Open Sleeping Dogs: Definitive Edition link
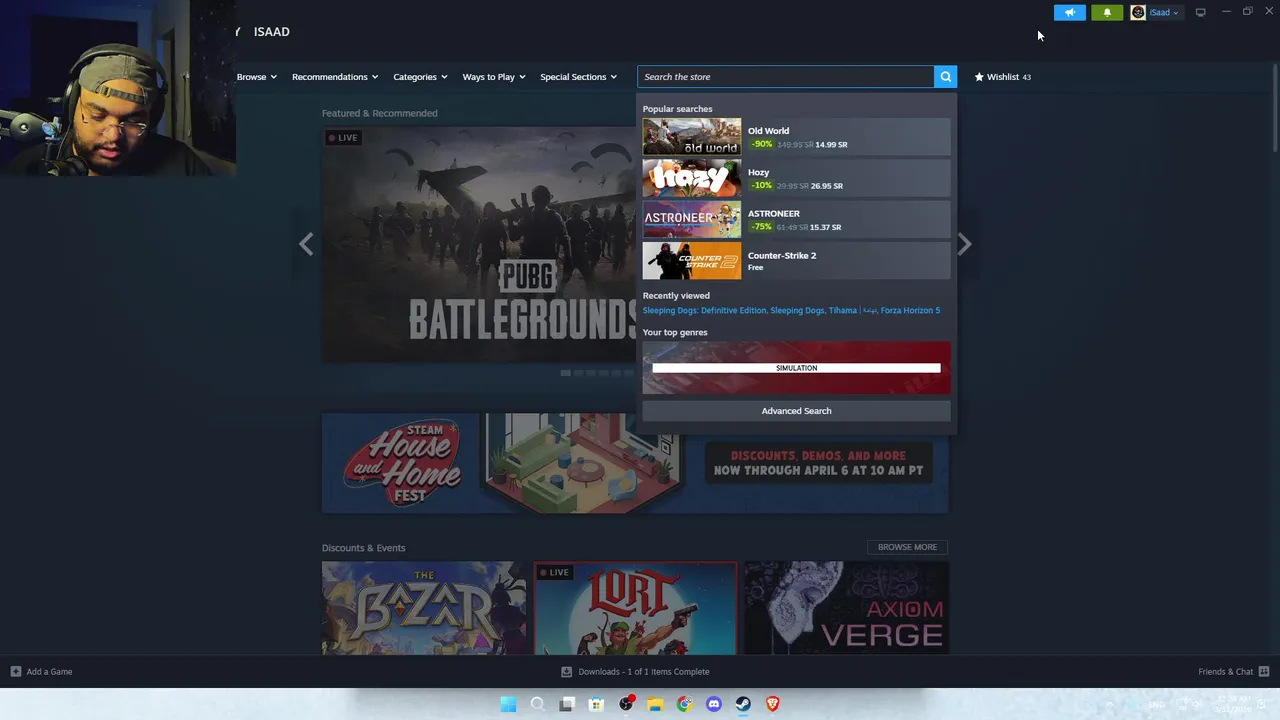Viewport: 1280px width, 720px height. click(704, 310)
